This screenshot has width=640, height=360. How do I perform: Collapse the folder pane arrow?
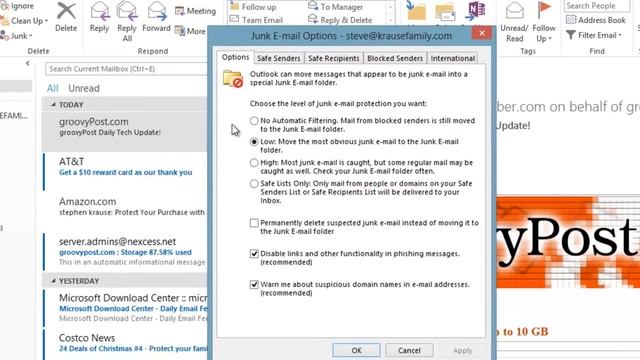(28, 63)
